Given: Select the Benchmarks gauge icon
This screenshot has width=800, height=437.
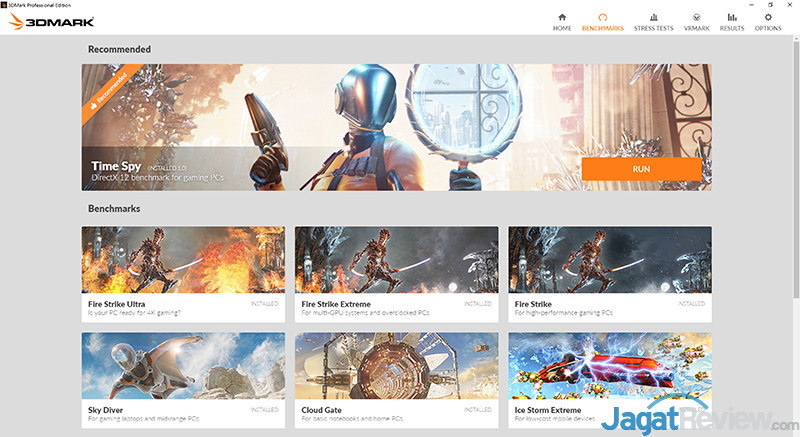Looking at the screenshot, I should pos(603,17).
